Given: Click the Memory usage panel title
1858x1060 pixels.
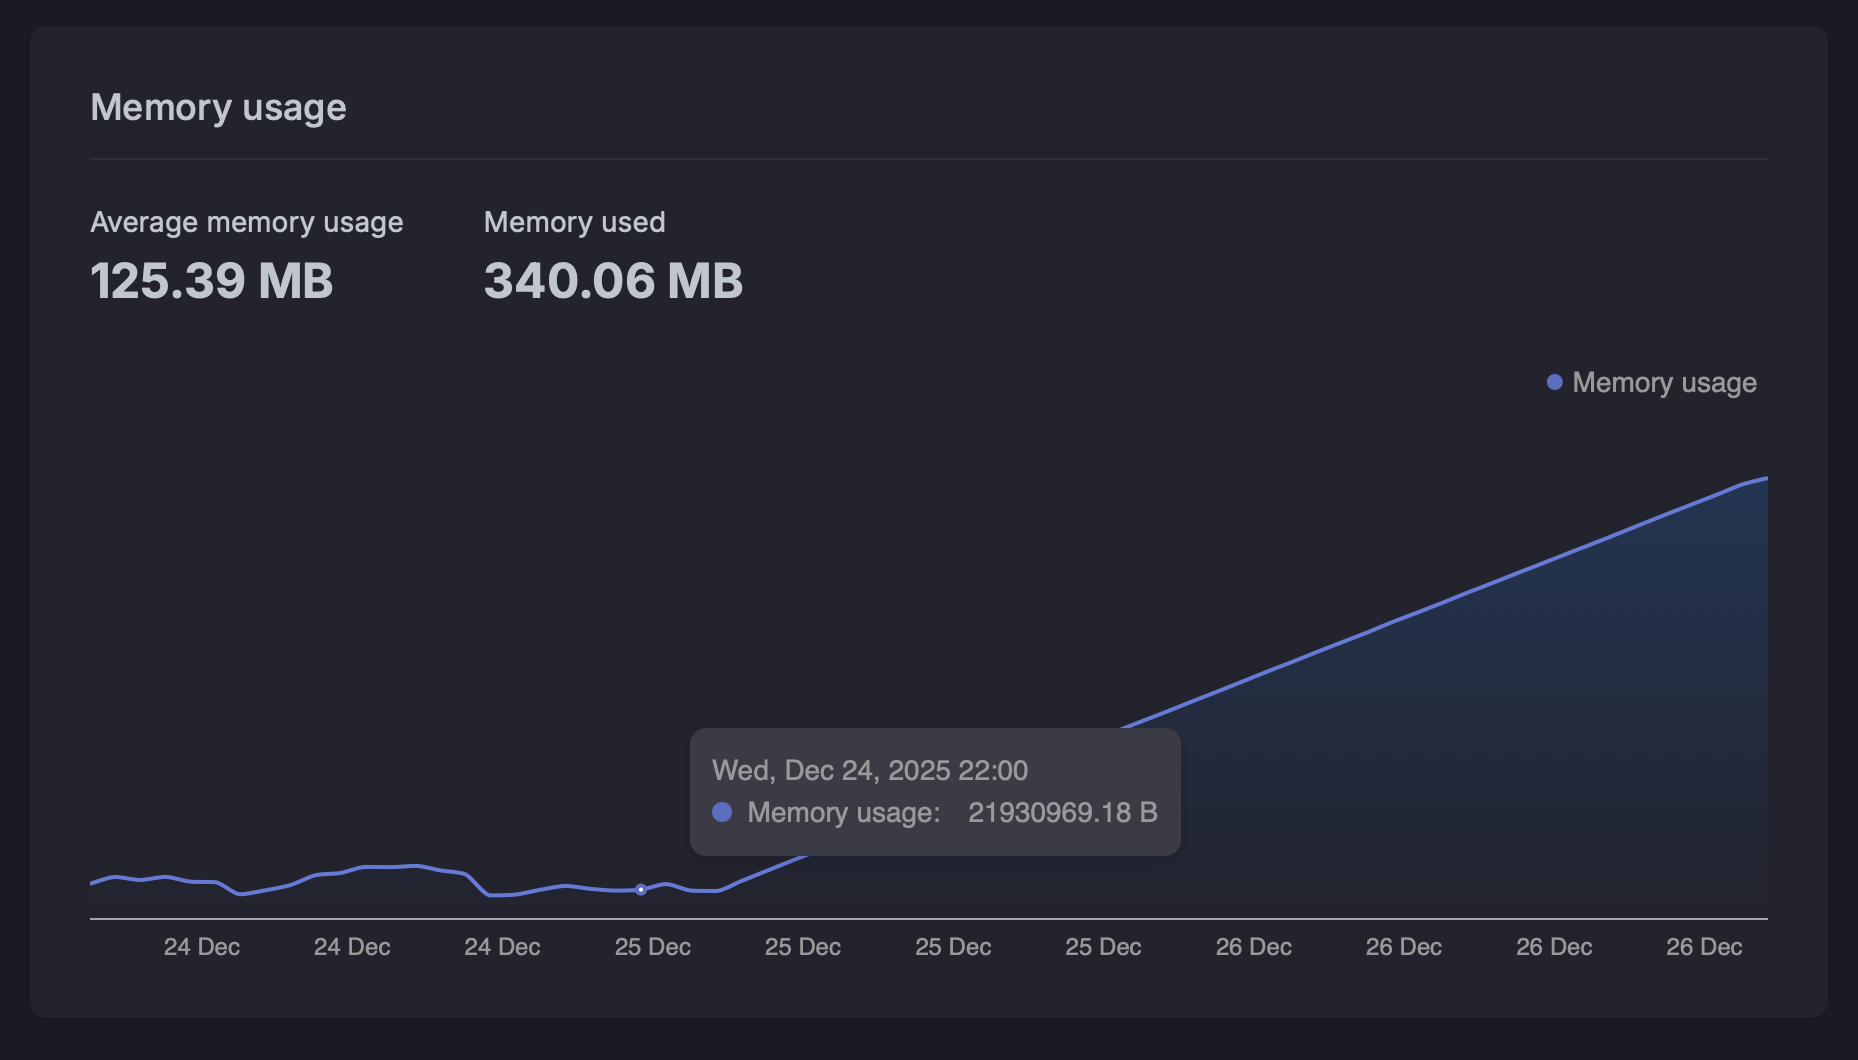Looking at the screenshot, I should click(x=218, y=107).
